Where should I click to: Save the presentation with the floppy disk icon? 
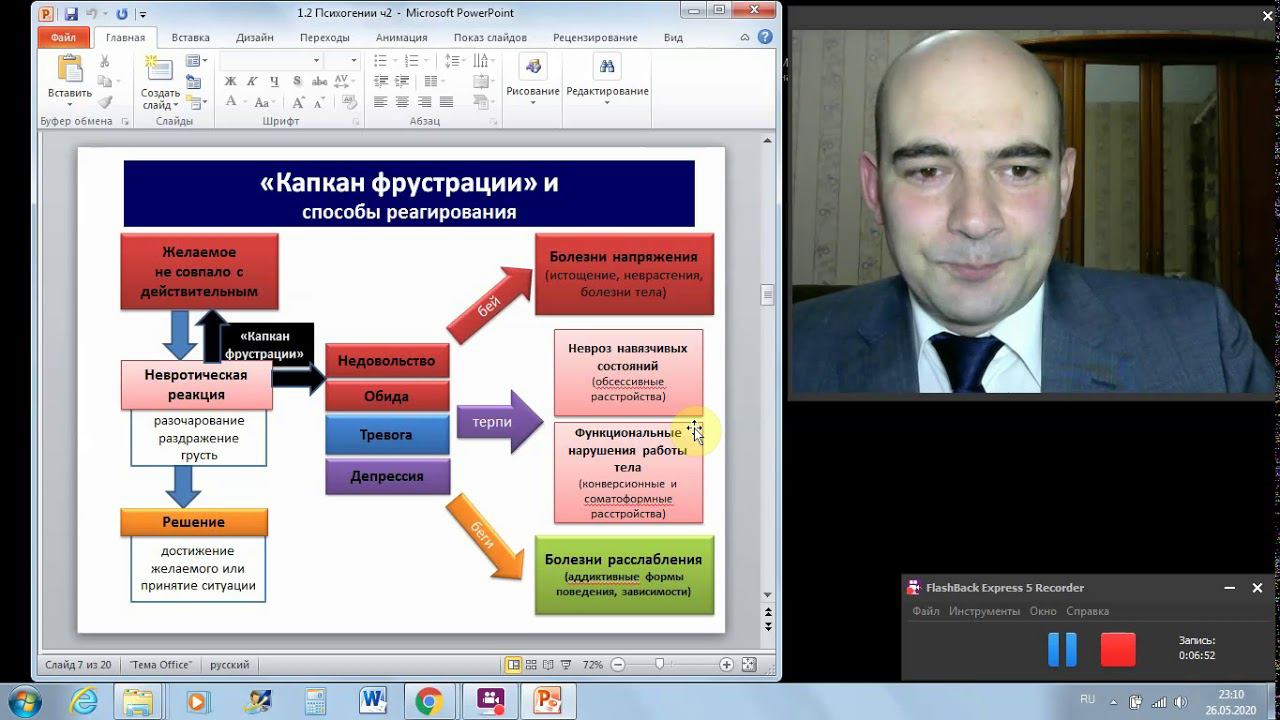71,14
